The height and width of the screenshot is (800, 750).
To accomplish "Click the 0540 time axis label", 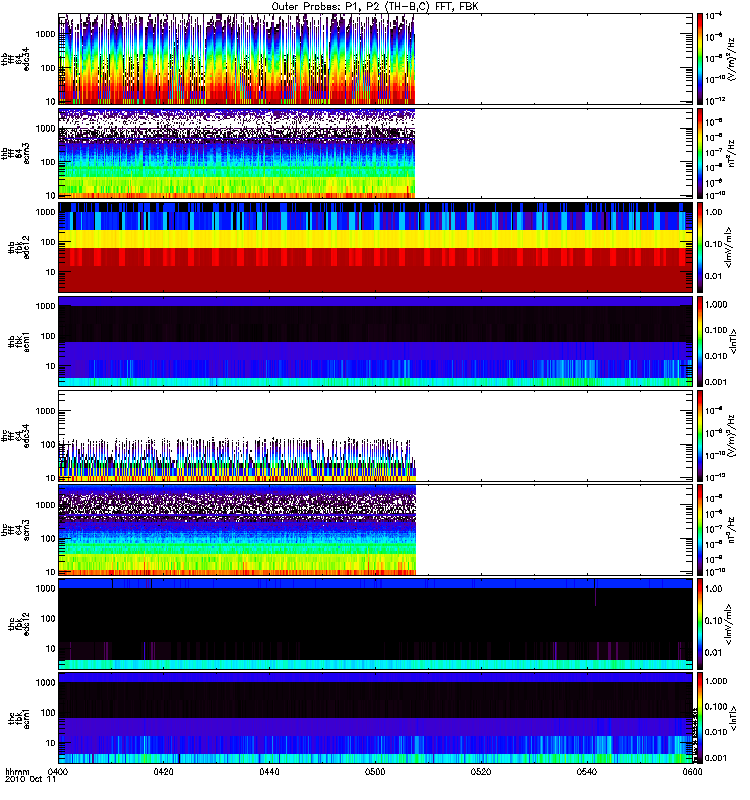I will (587, 771).
